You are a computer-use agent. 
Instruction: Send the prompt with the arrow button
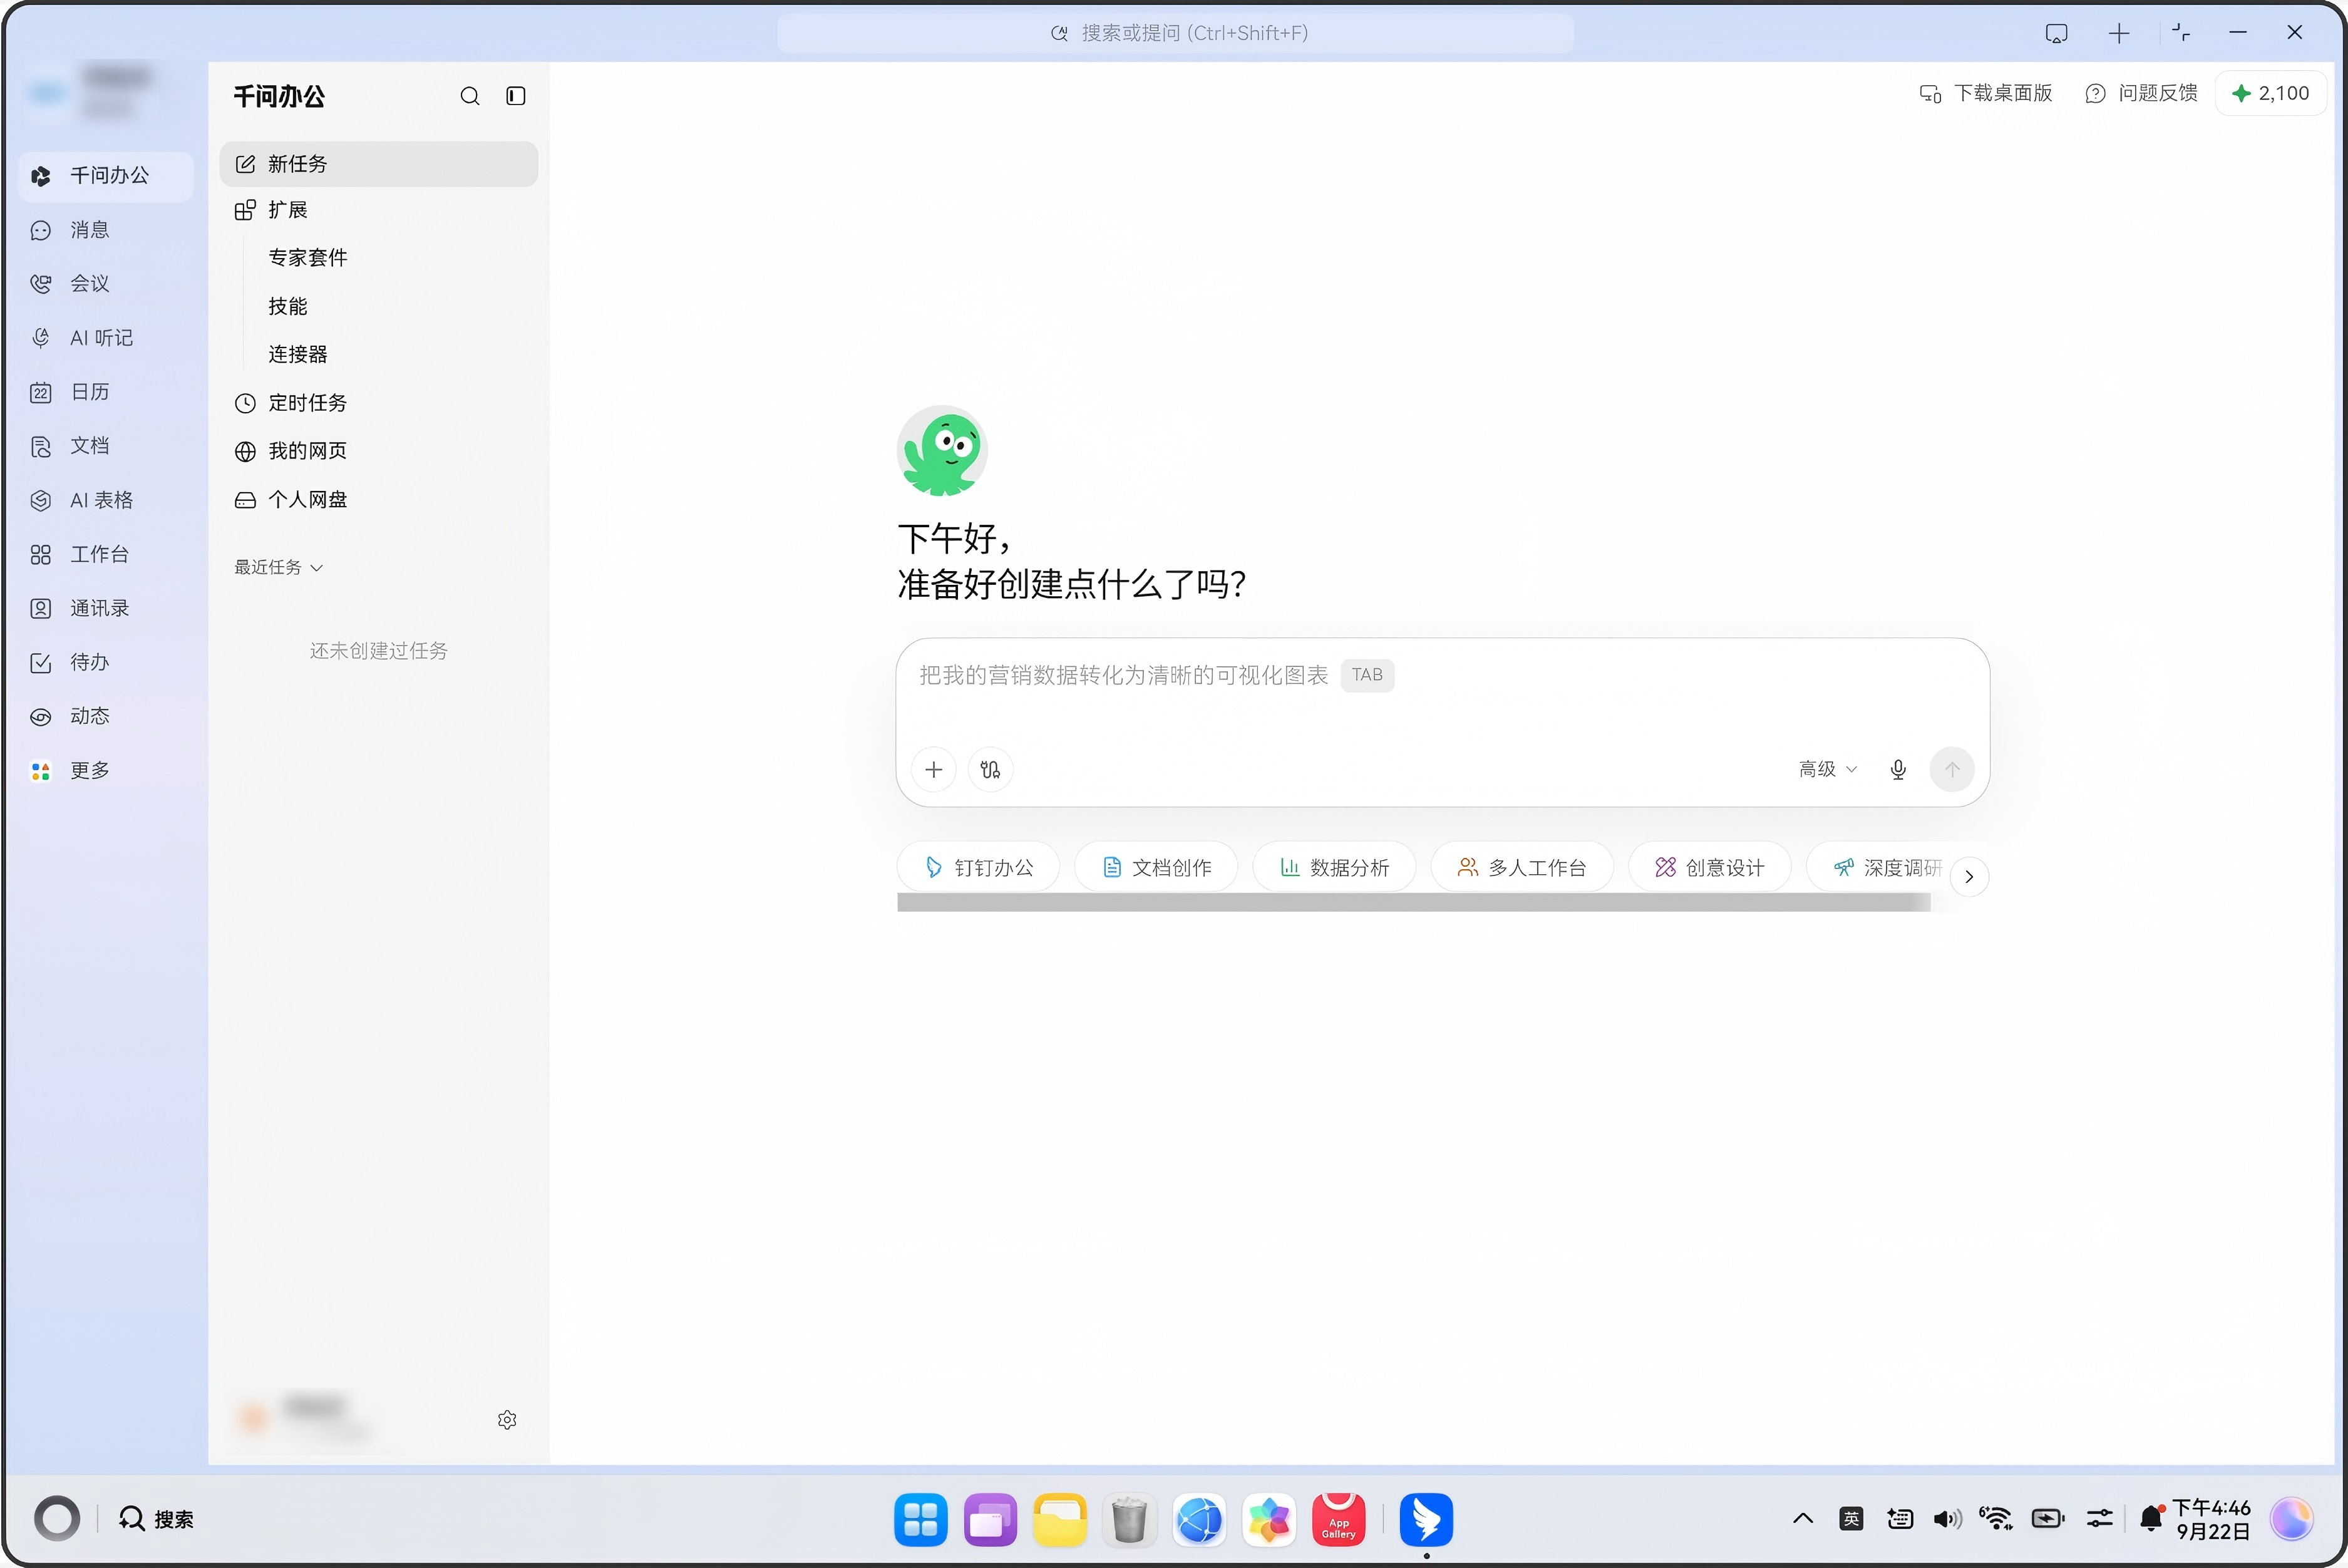[x=1952, y=770]
